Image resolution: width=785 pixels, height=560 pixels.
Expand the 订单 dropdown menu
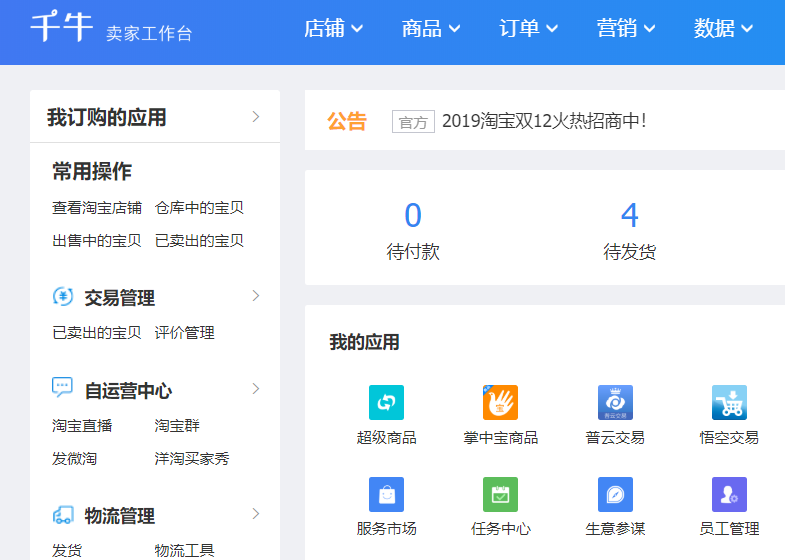click(528, 29)
